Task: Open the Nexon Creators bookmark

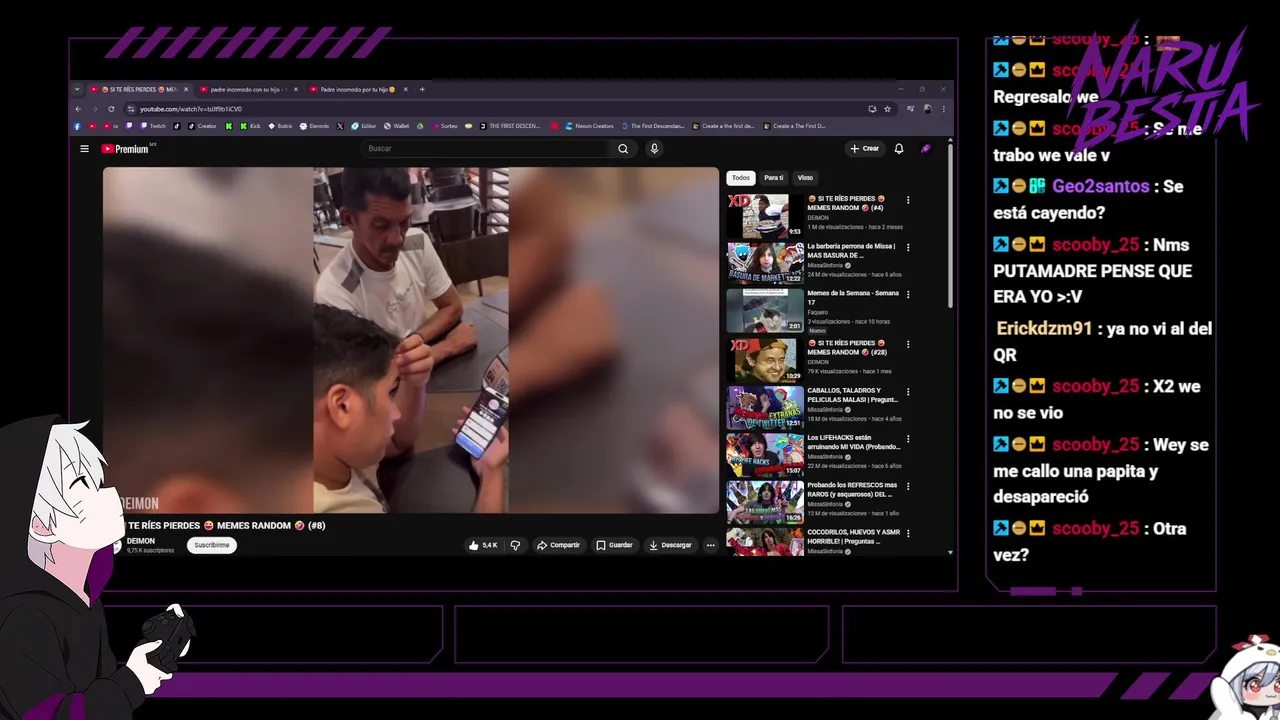Action: (x=589, y=126)
